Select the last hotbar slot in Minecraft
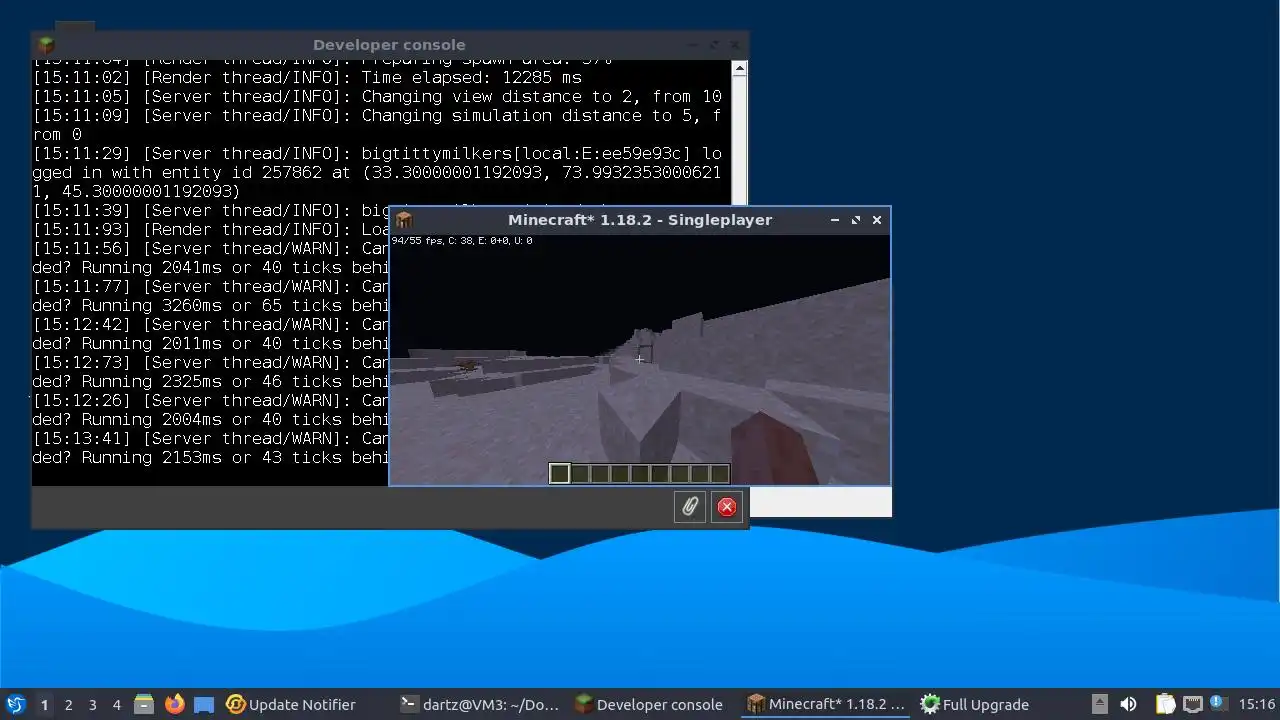Image resolution: width=1280 pixels, height=720 pixels. click(720, 473)
